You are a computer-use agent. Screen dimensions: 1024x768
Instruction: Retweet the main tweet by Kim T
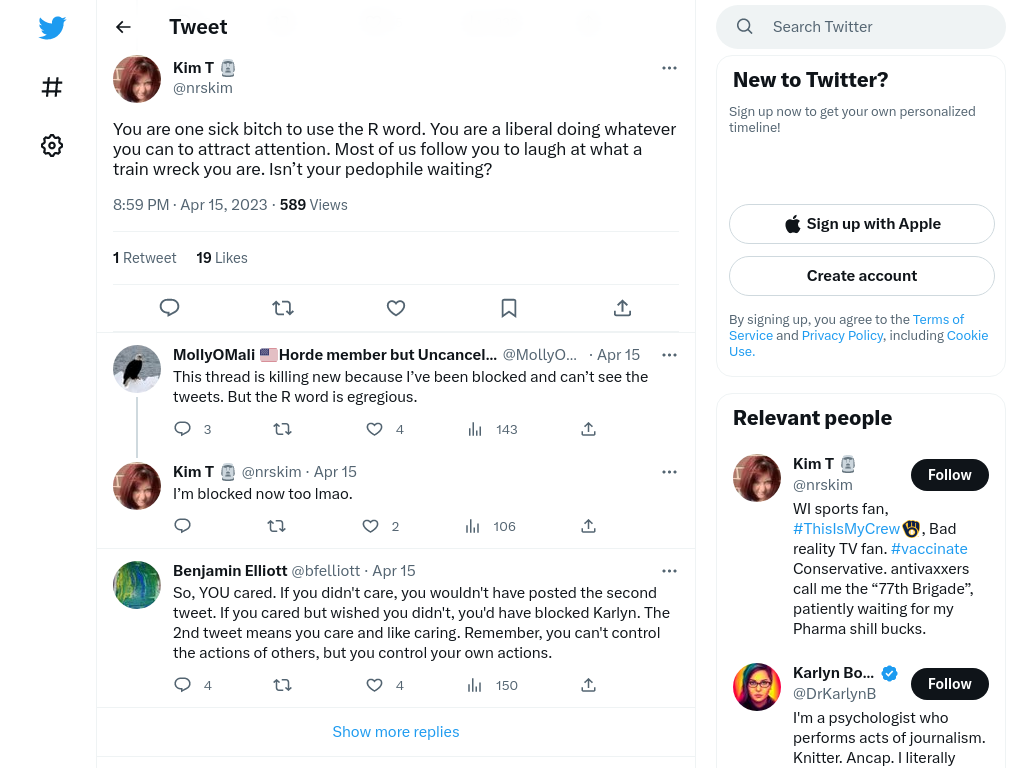pyautogui.click(x=283, y=308)
